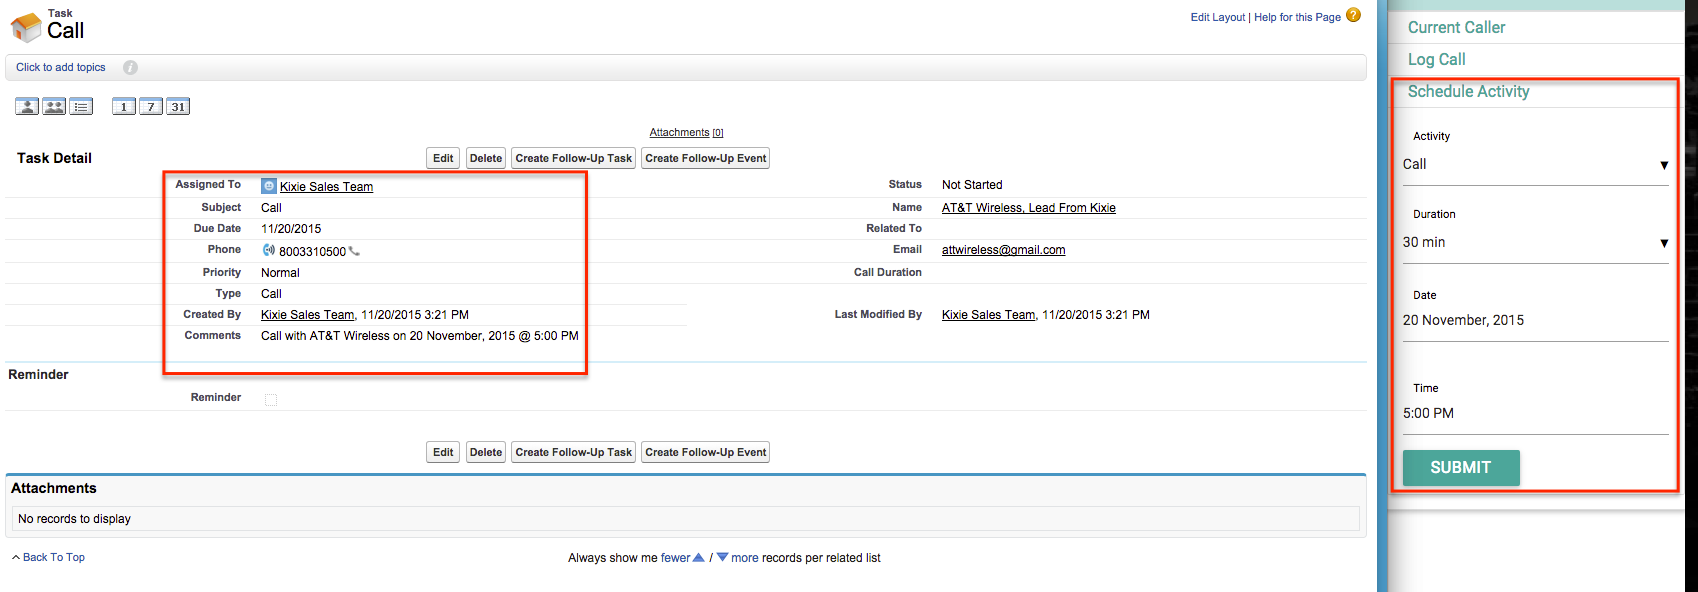Open AT&T Wireless, Lead From Kixie link

1029,208
